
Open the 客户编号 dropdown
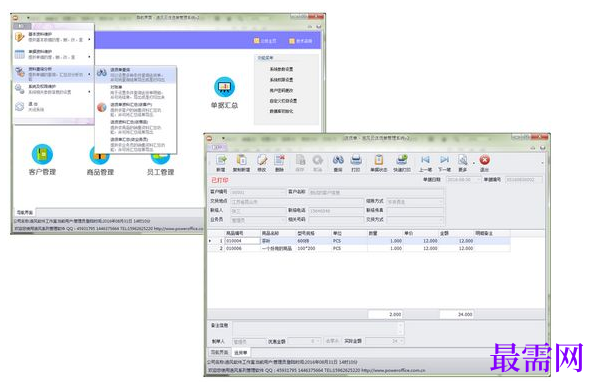point(283,192)
